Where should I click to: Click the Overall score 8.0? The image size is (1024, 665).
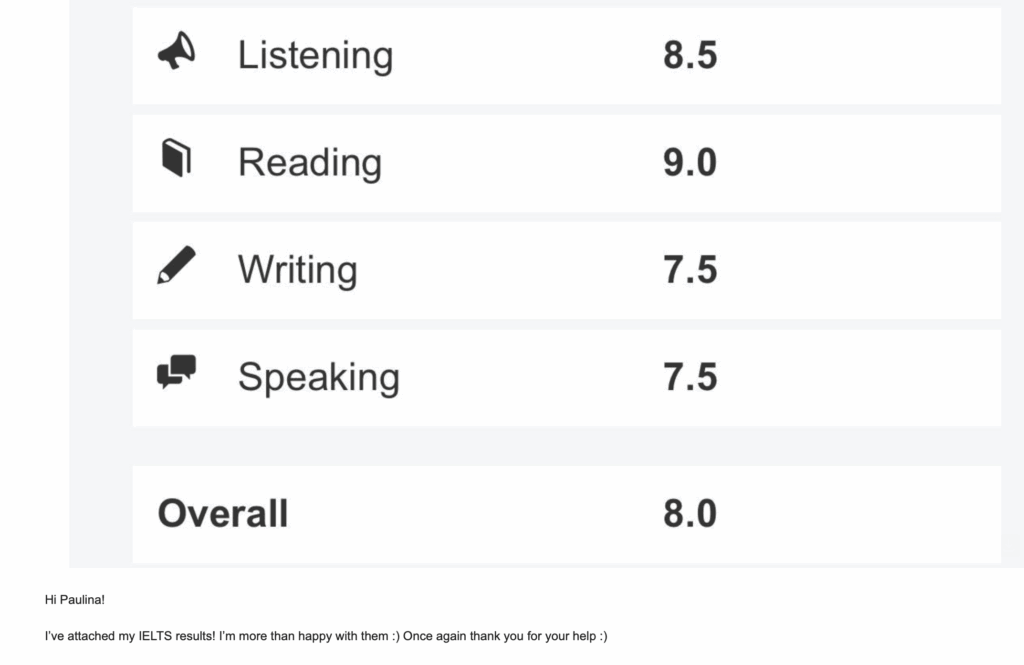point(690,514)
